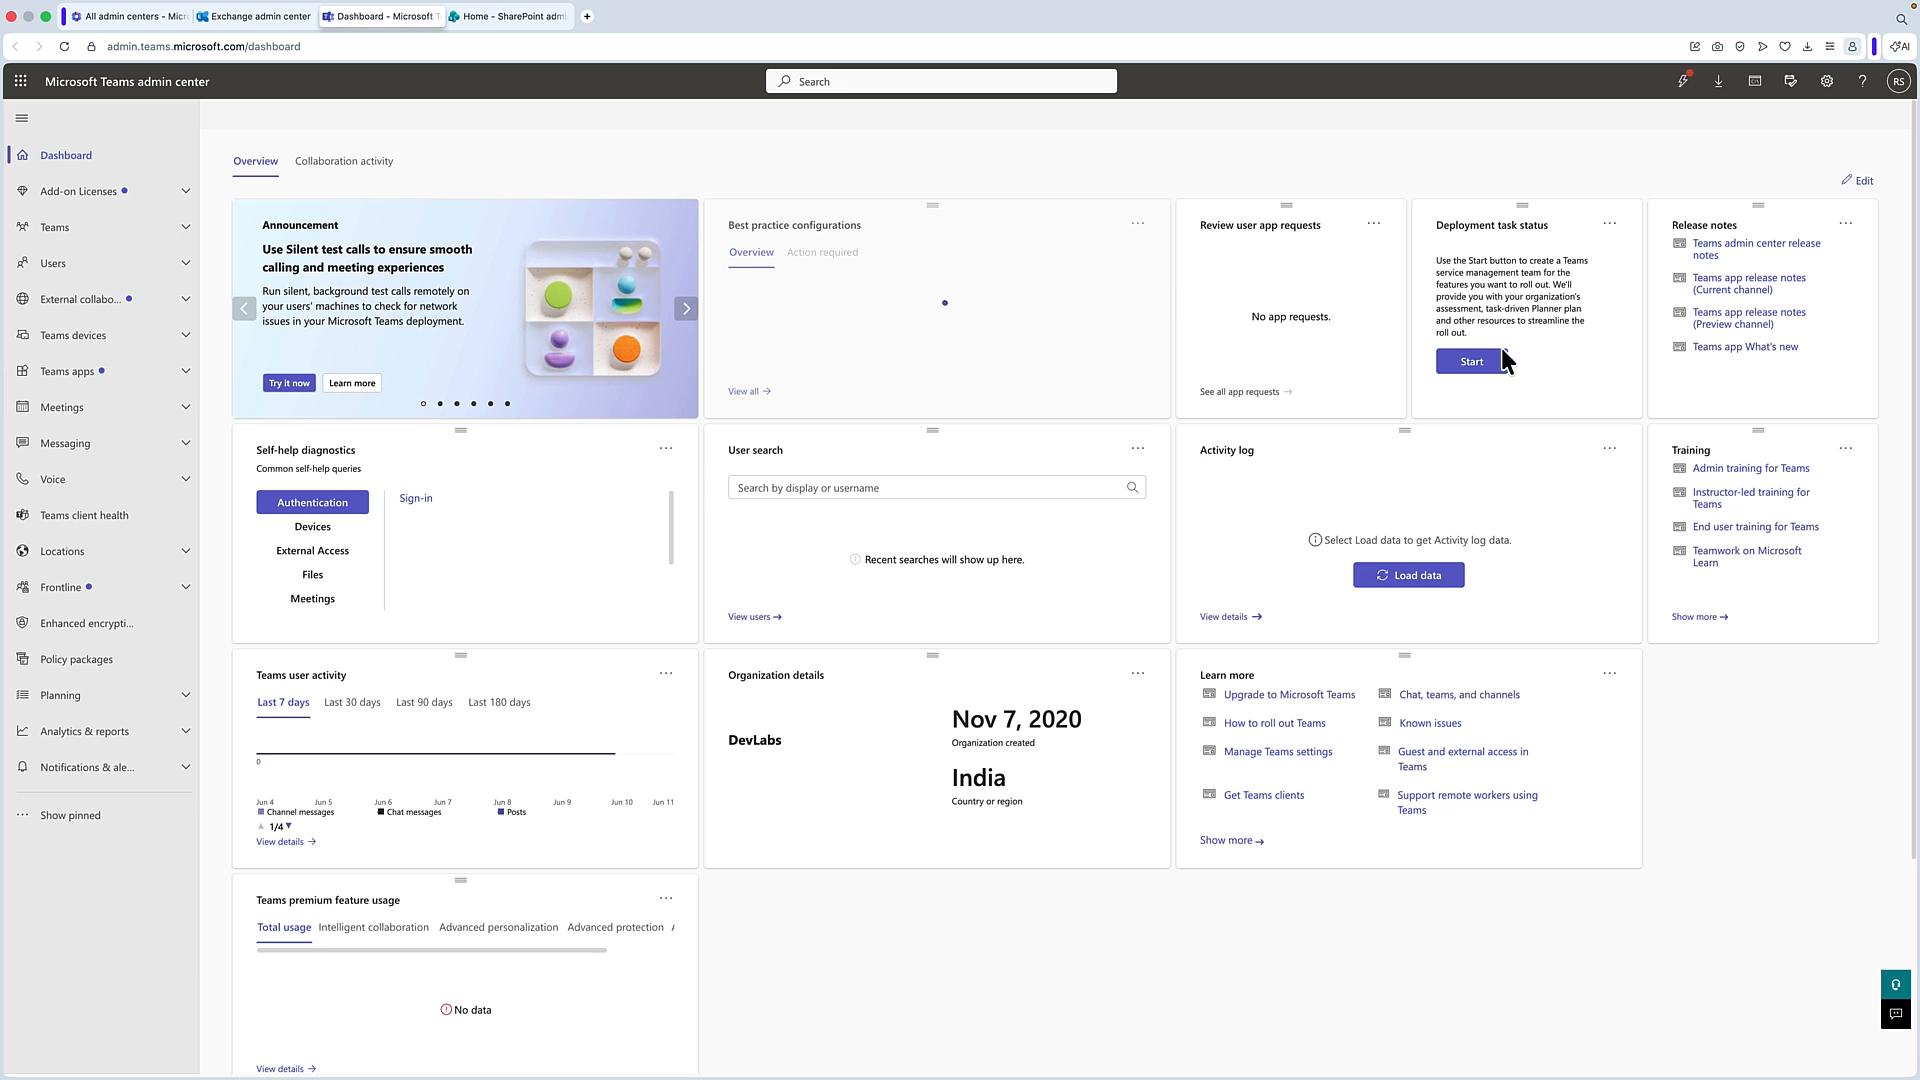Open Teams admin center release notes link
The image size is (1920, 1080).
point(1756,249)
